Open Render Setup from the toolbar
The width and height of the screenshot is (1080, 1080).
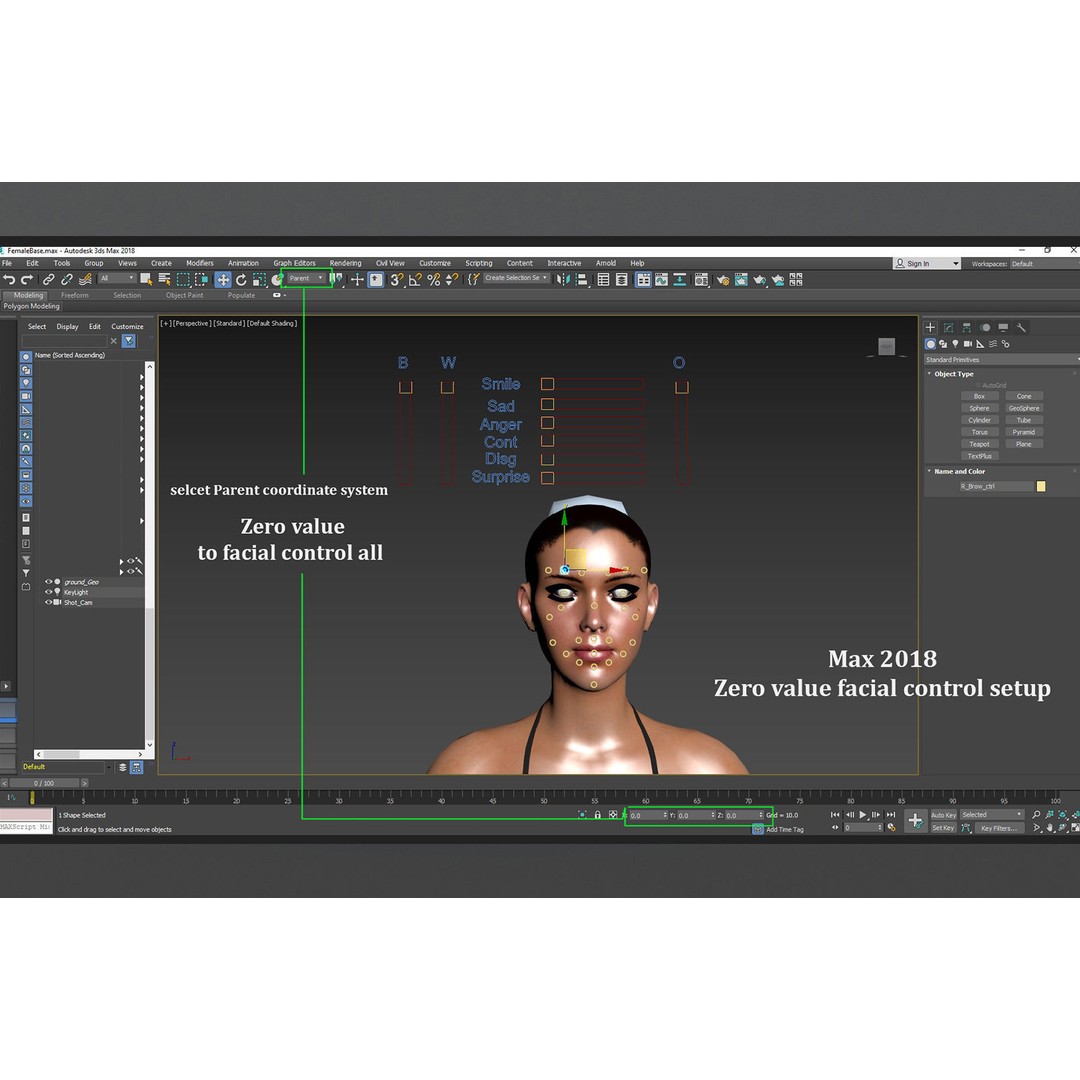tap(723, 280)
